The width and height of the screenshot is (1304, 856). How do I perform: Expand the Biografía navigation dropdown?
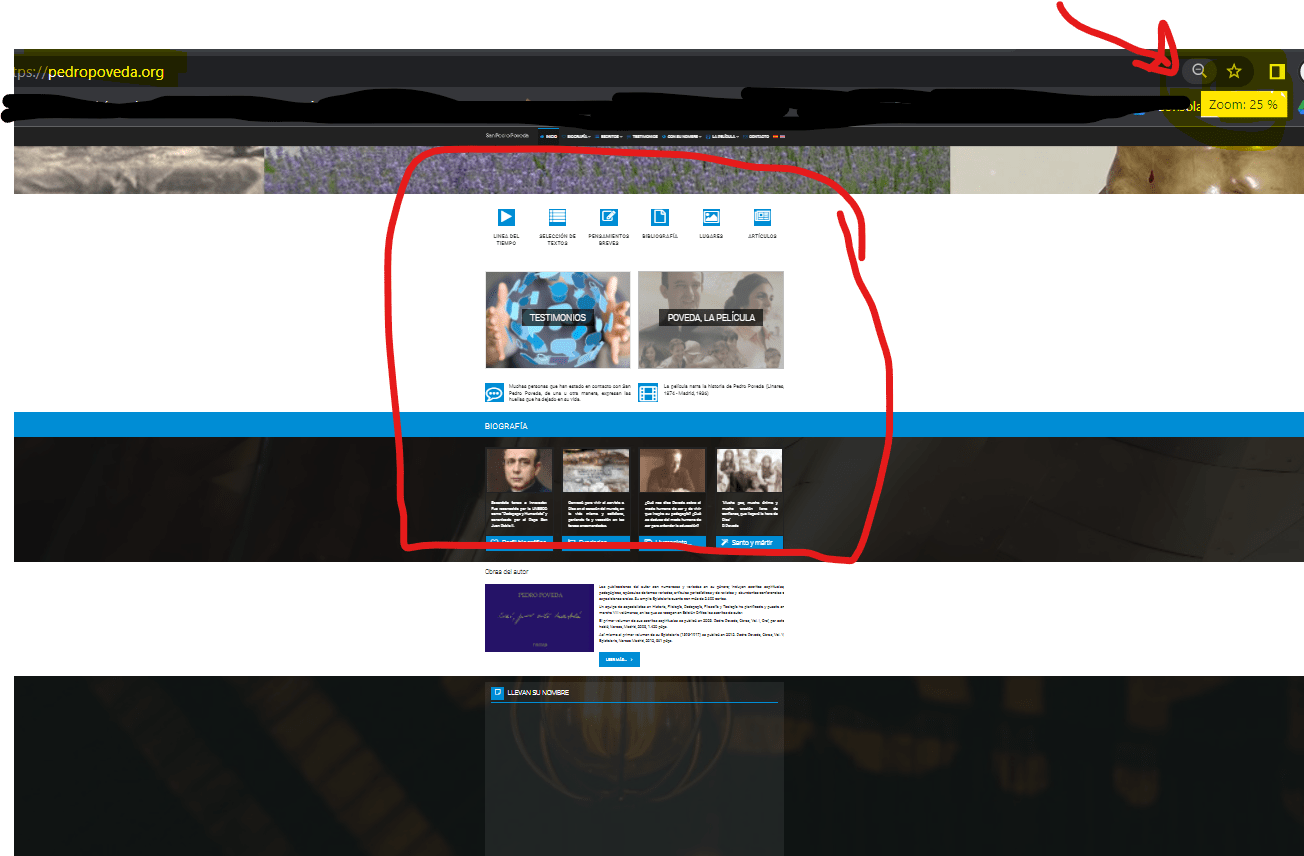point(576,136)
